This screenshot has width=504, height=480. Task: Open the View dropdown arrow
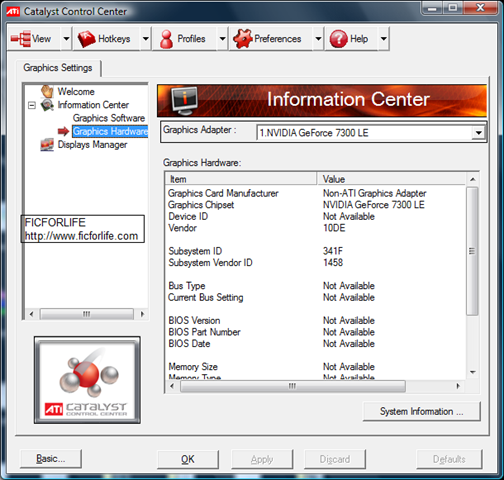click(66, 39)
